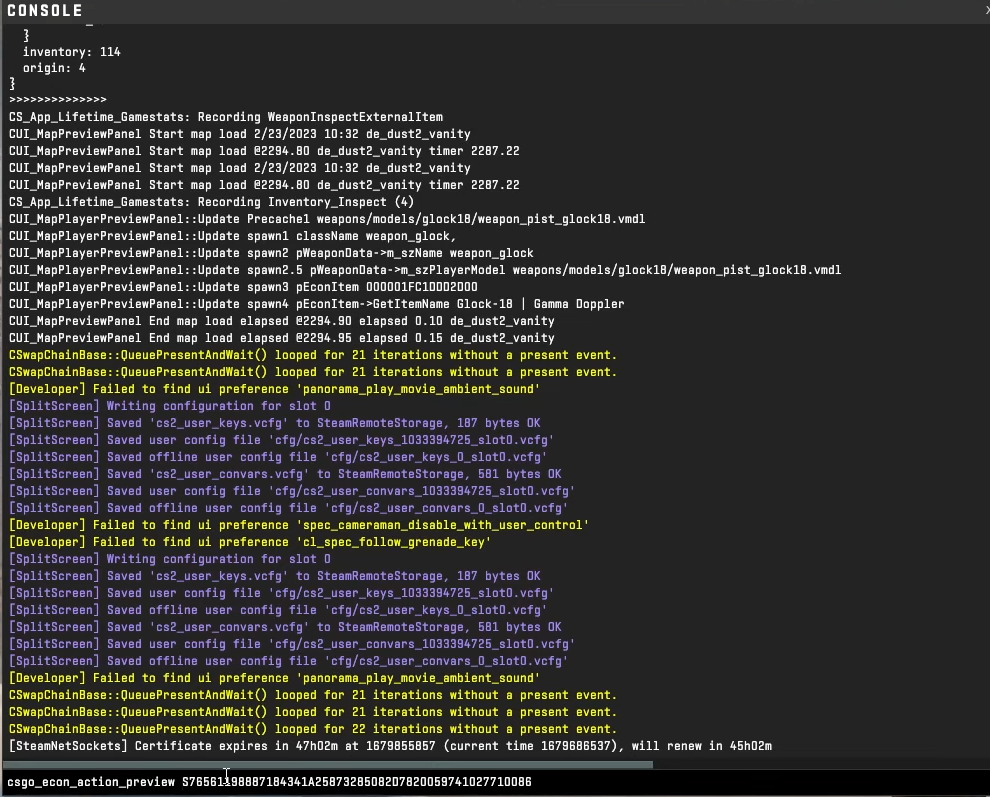Click the 'spec_cameraman_disable_with_user_control' warning line
The height and width of the screenshot is (797, 990).
point(299,525)
